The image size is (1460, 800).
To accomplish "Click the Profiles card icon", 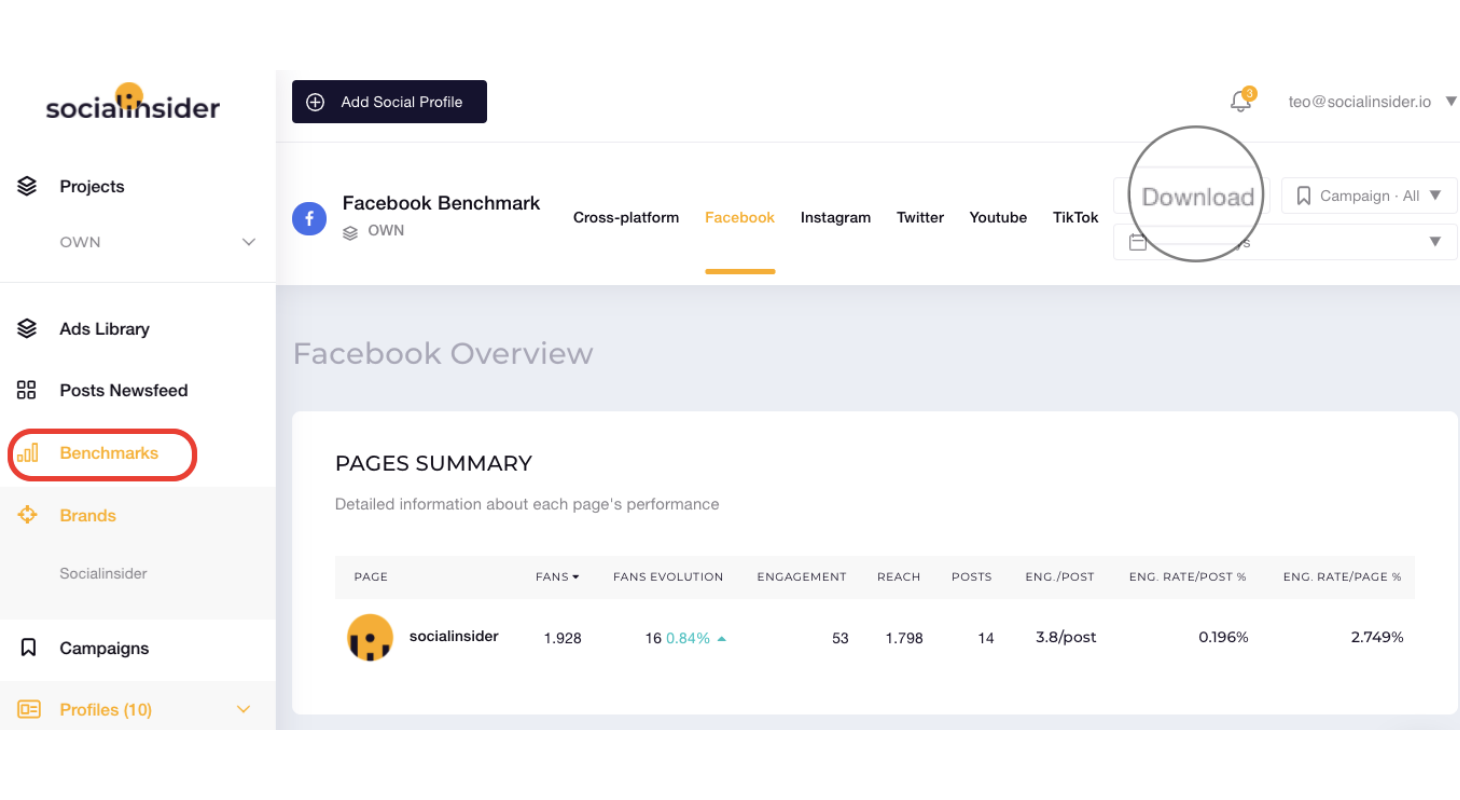I will [x=29, y=710].
